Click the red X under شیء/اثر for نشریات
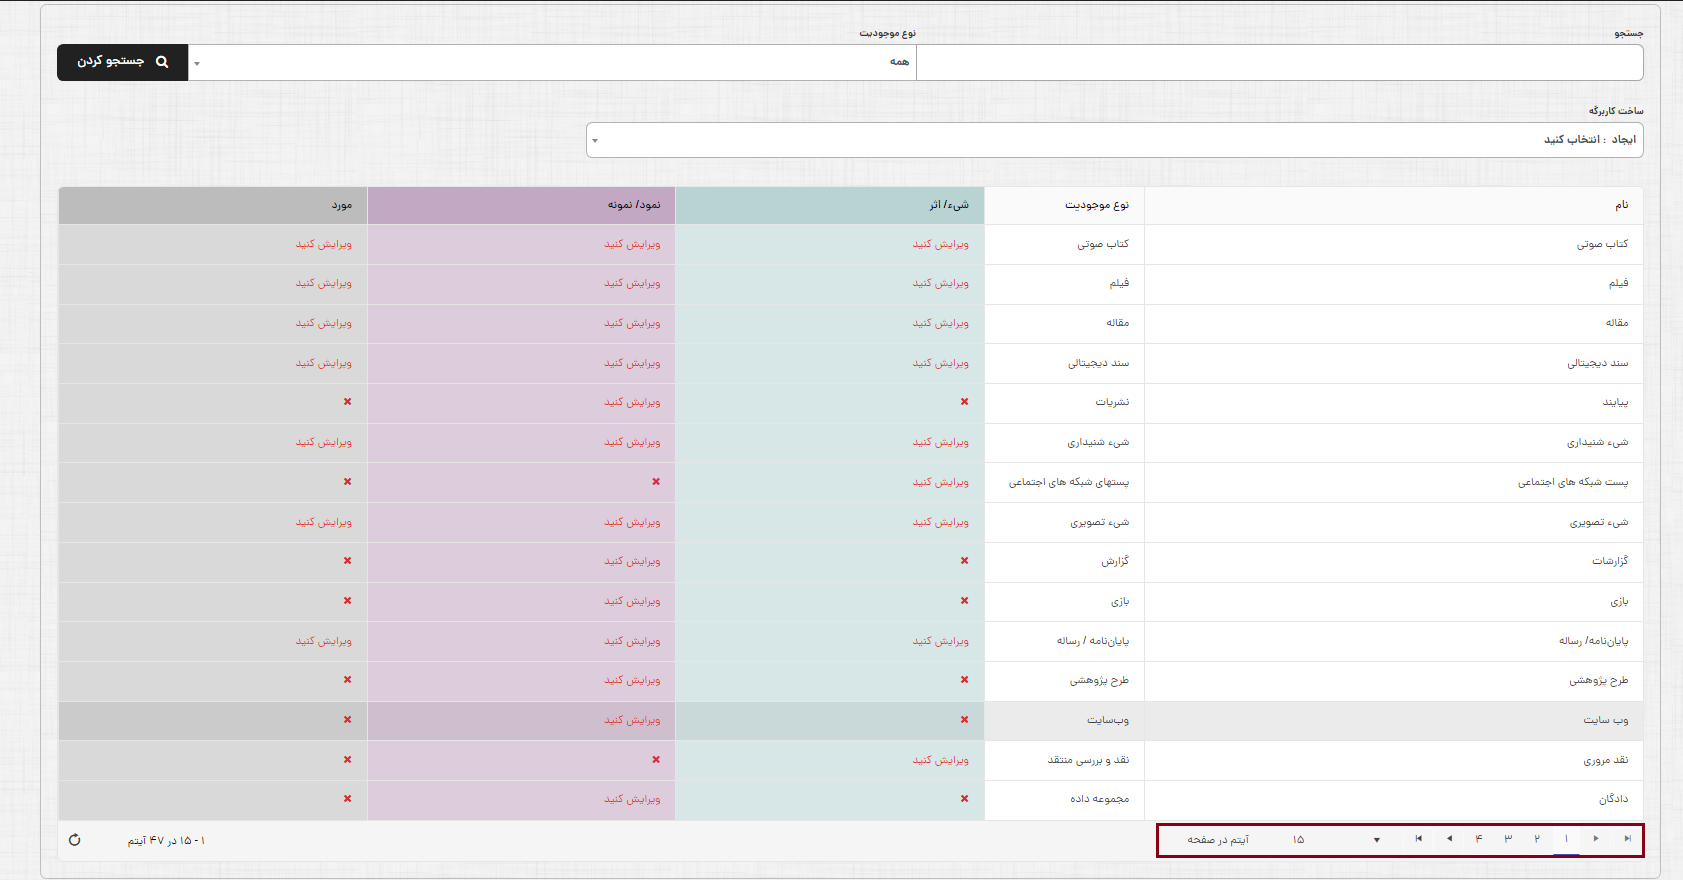The width and height of the screenshot is (1683, 880). pyautogui.click(x=964, y=402)
